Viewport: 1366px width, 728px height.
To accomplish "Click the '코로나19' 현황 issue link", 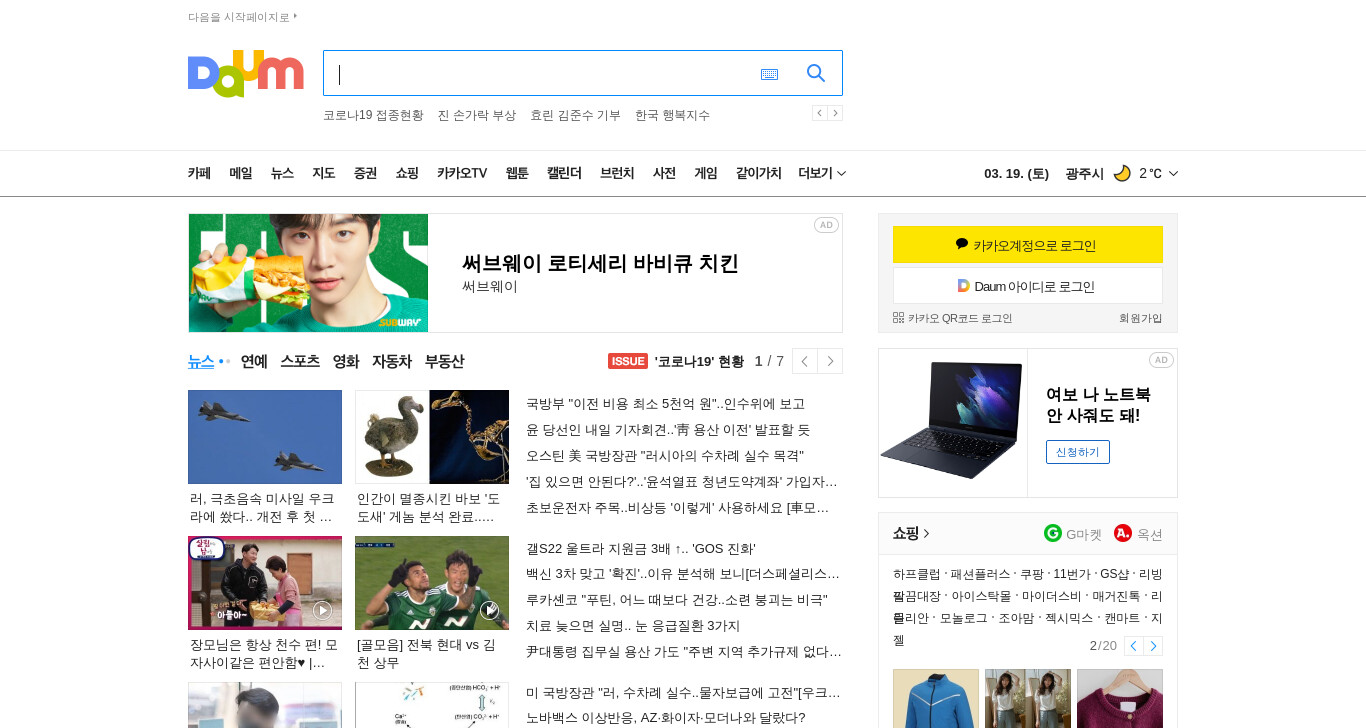I will pos(699,361).
